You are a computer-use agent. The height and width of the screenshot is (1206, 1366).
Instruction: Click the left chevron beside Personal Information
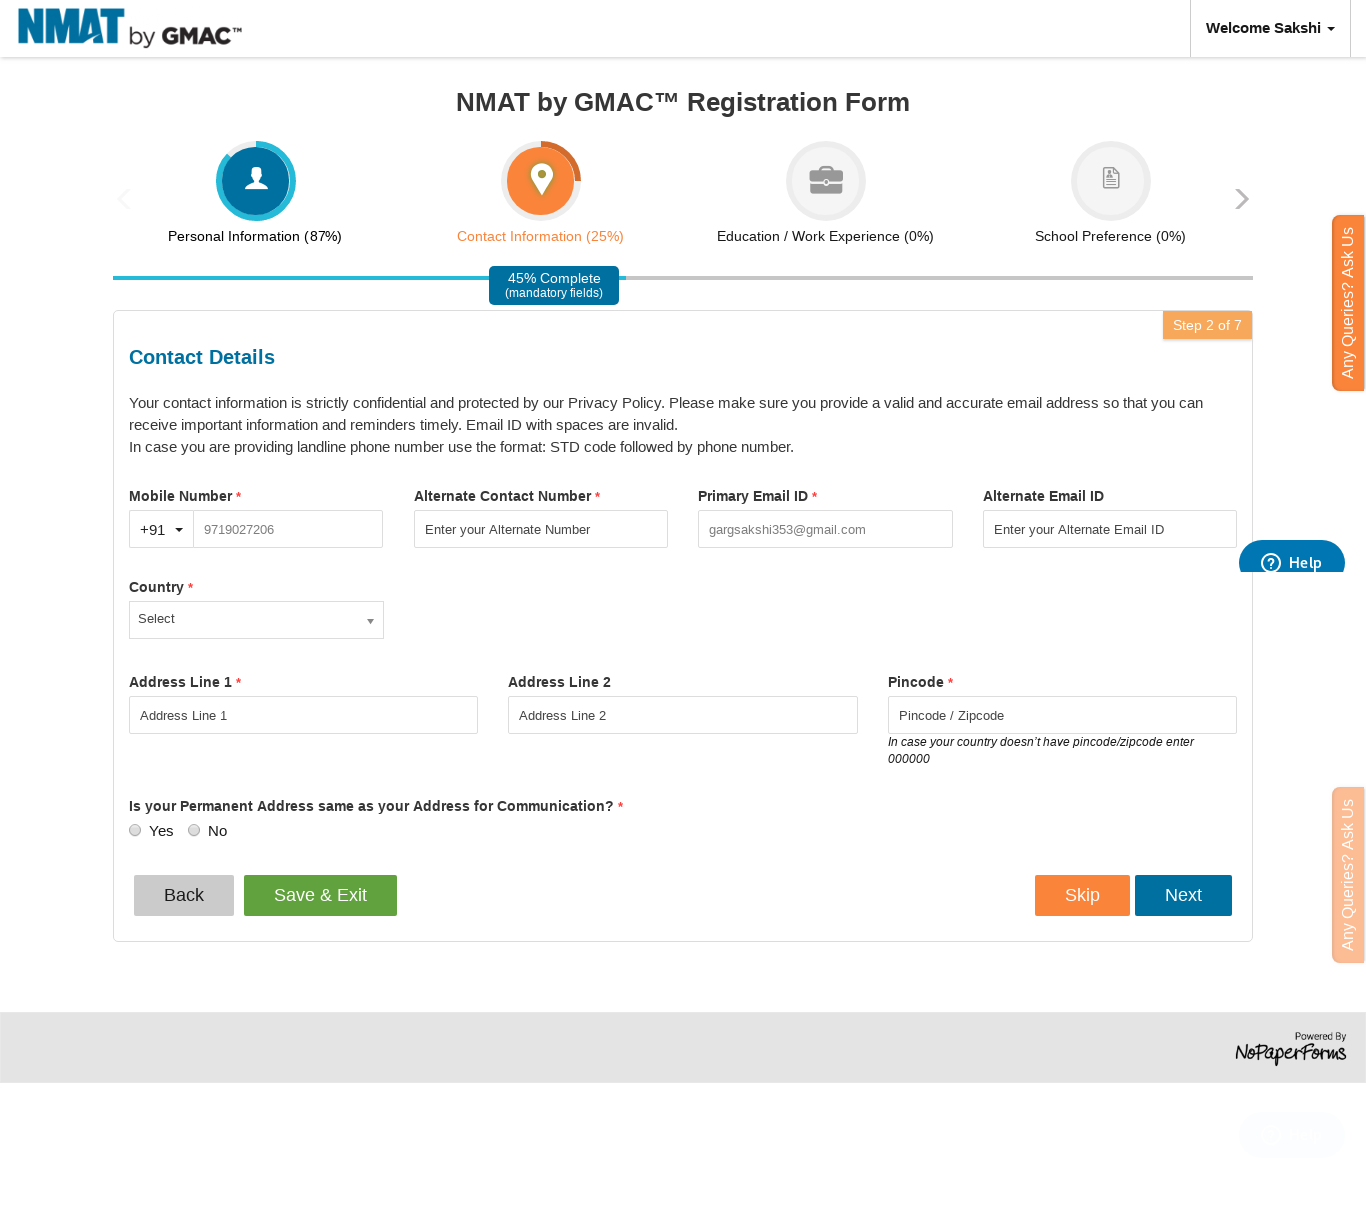click(123, 198)
